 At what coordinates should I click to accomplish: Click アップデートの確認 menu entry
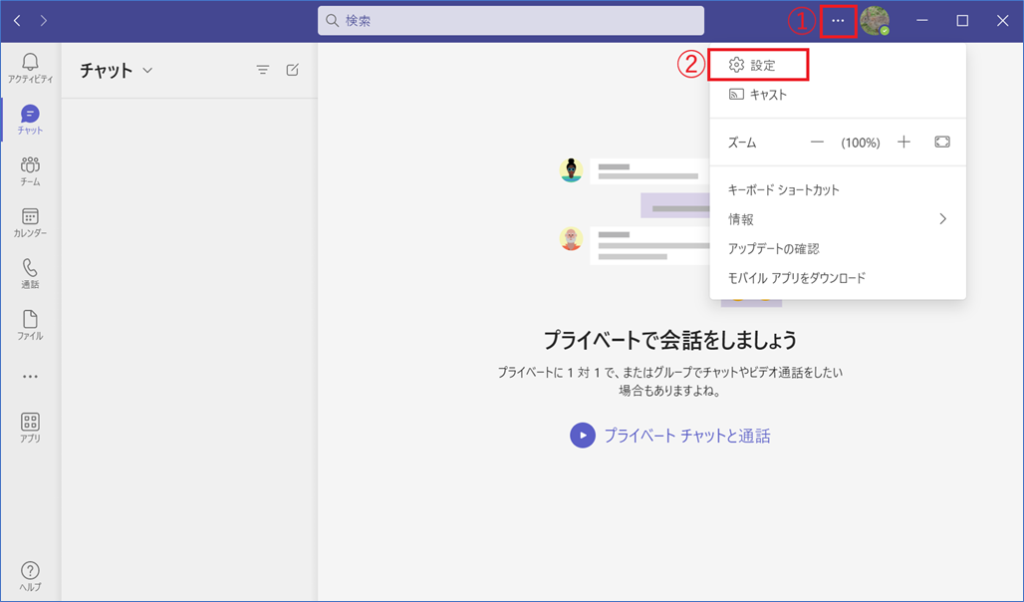pyautogui.click(x=773, y=248)
